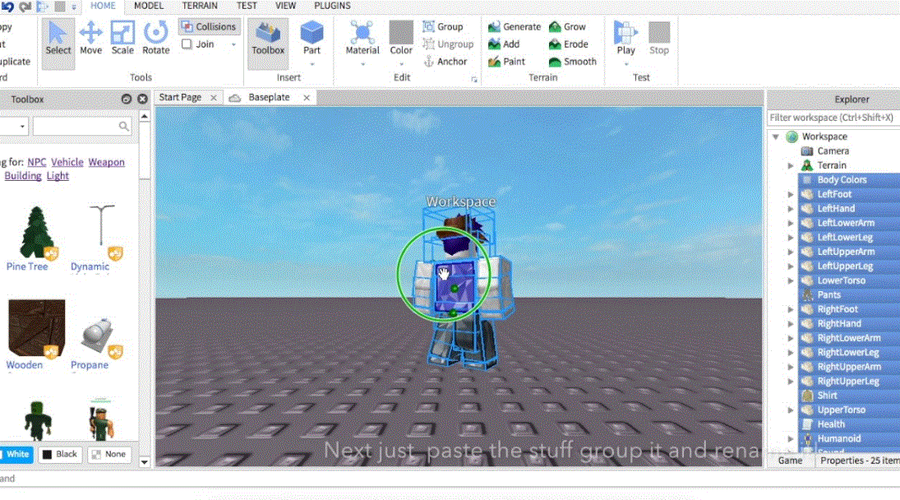900x500 pixels.
Task: Close the Start Page tab
Action: tap(214, 98)
